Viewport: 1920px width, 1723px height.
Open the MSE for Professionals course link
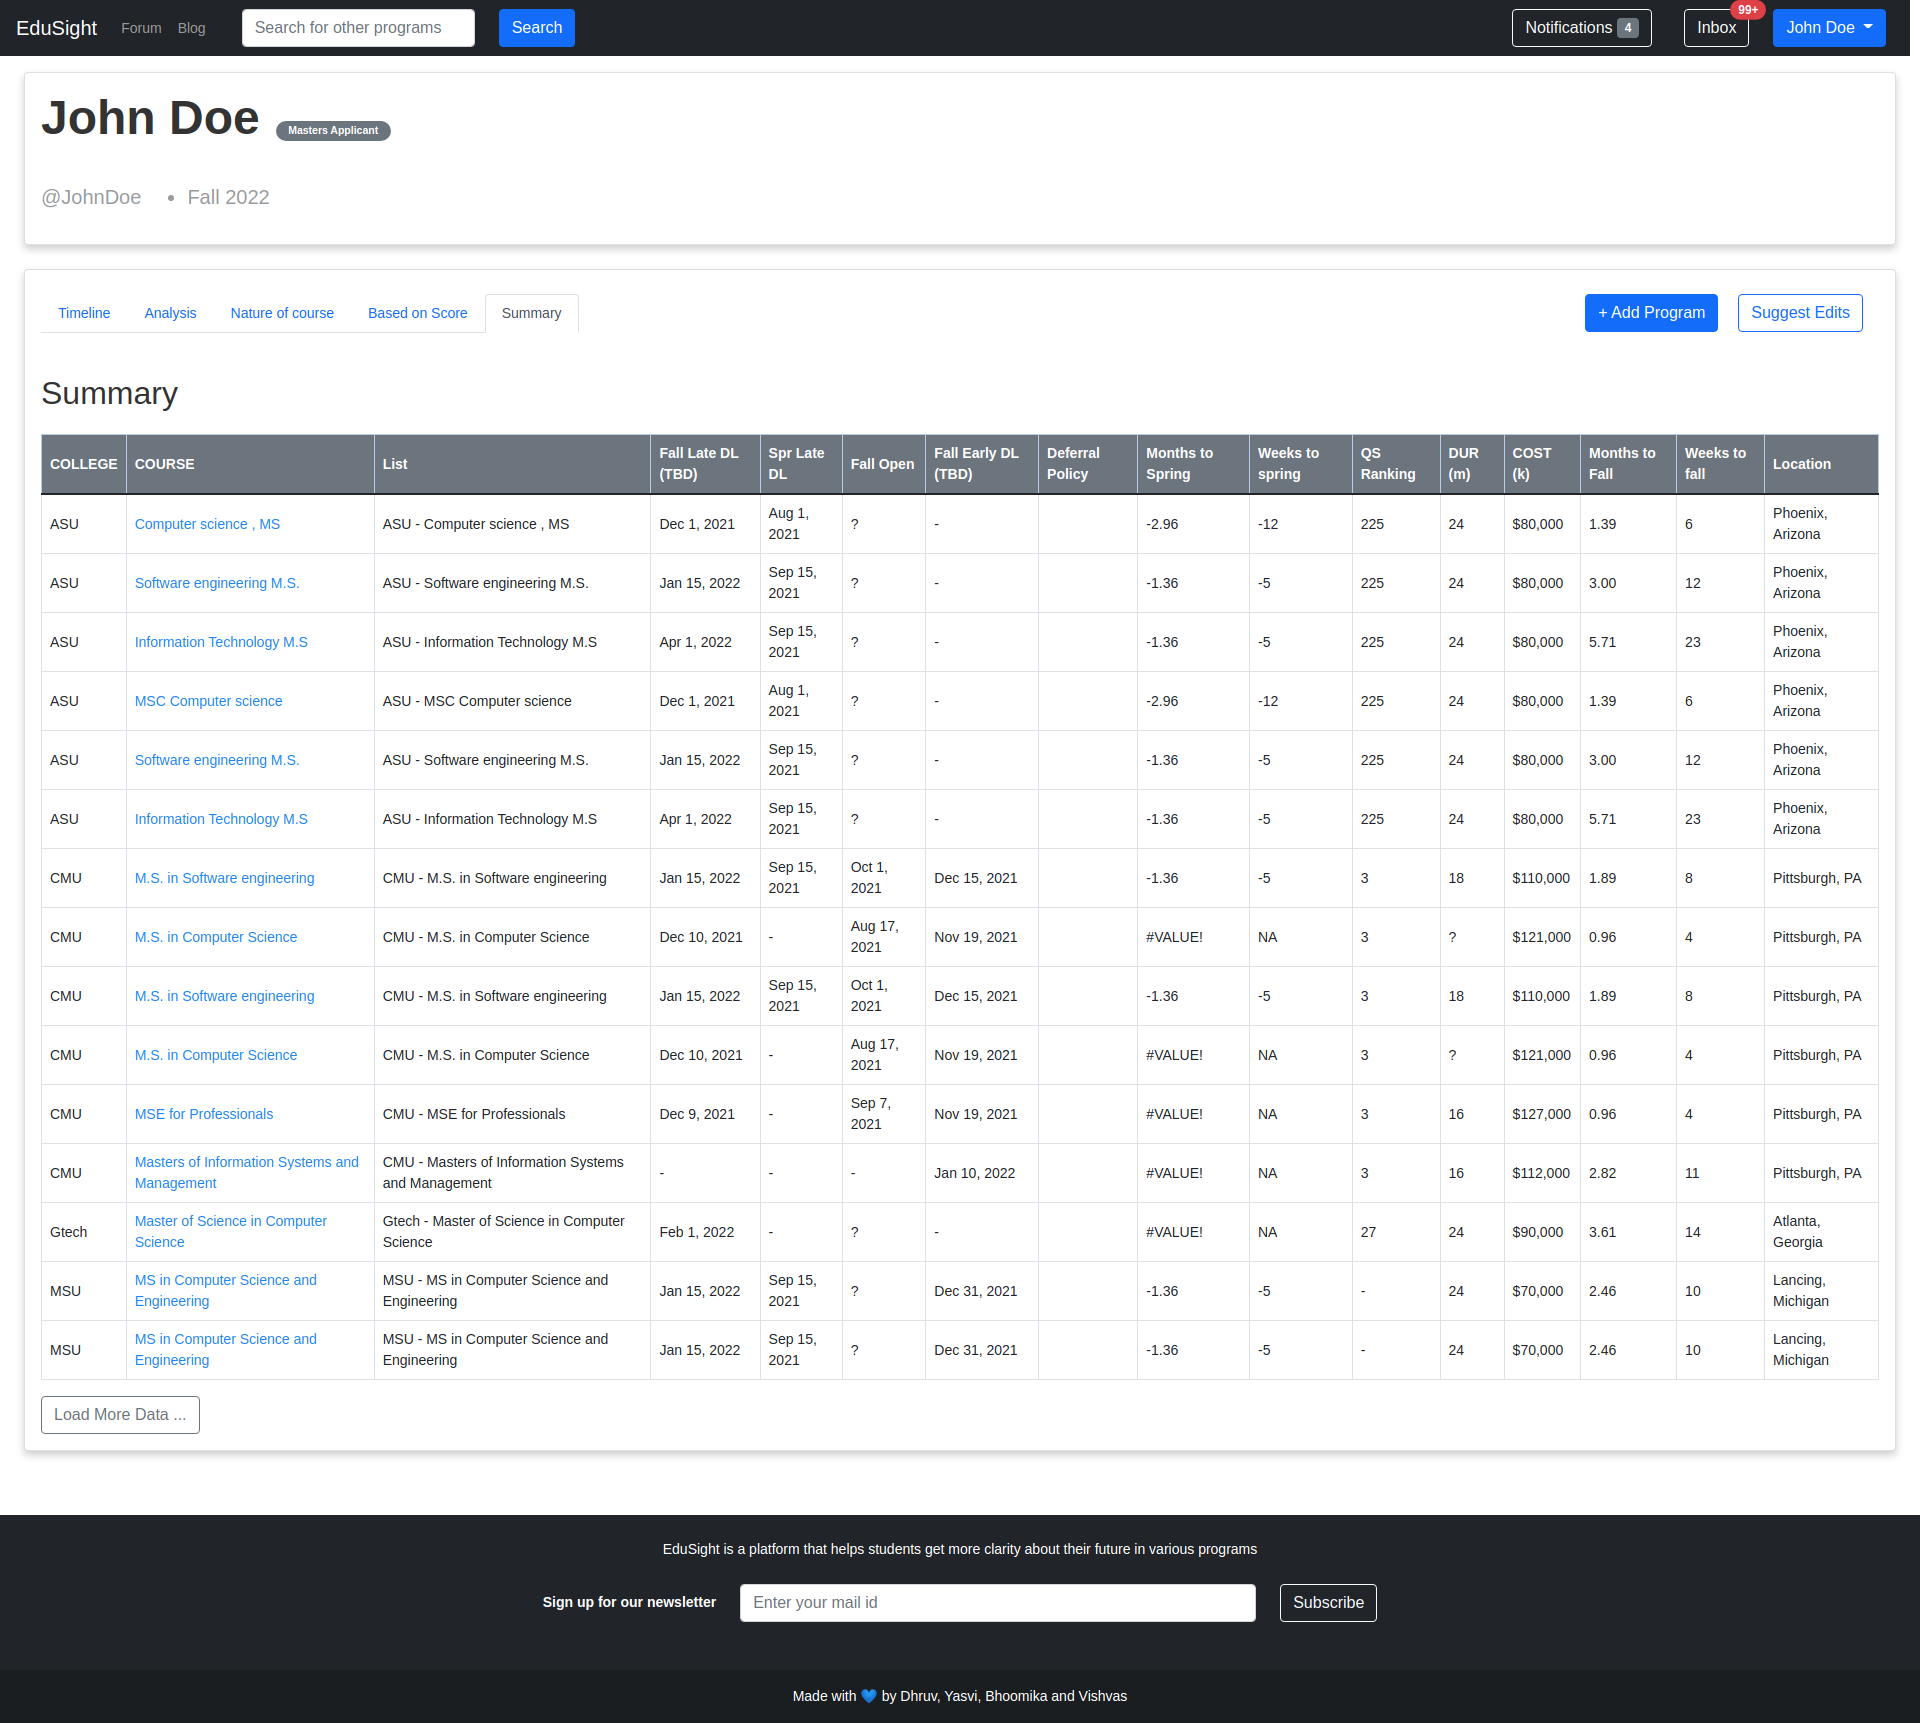[203, 1114]
